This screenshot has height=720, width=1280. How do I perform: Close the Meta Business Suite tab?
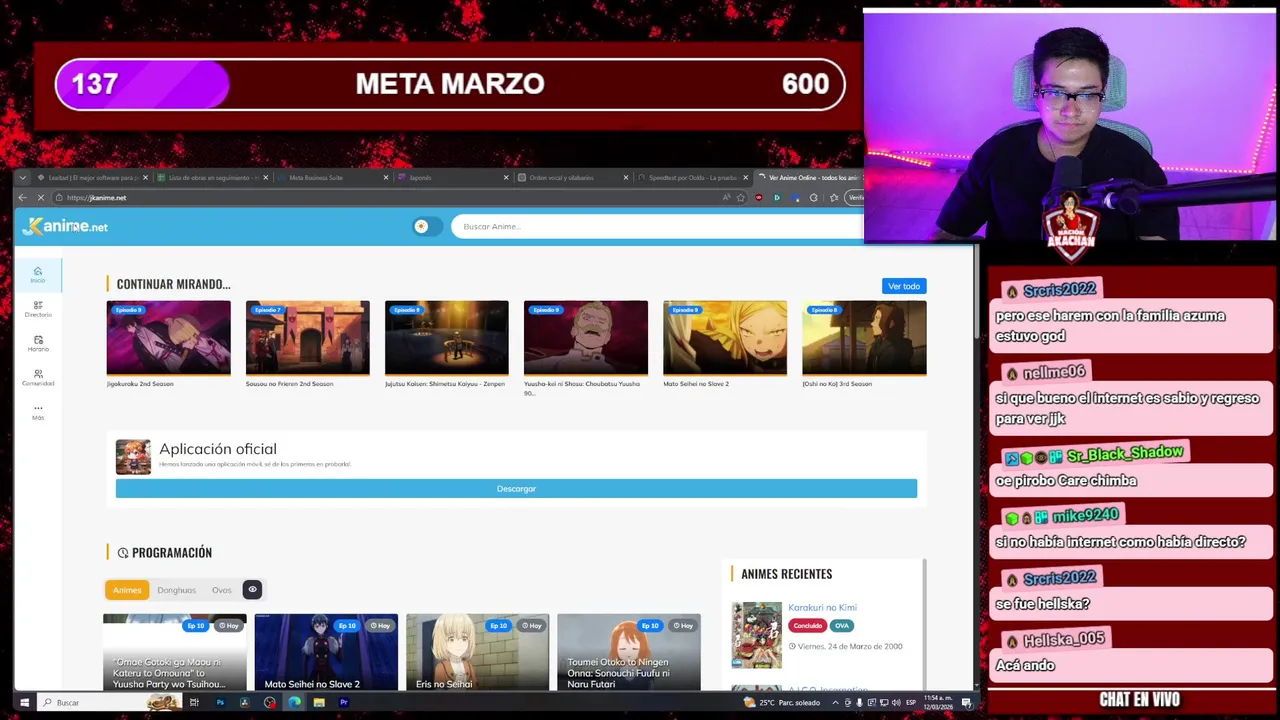point(385,178)
